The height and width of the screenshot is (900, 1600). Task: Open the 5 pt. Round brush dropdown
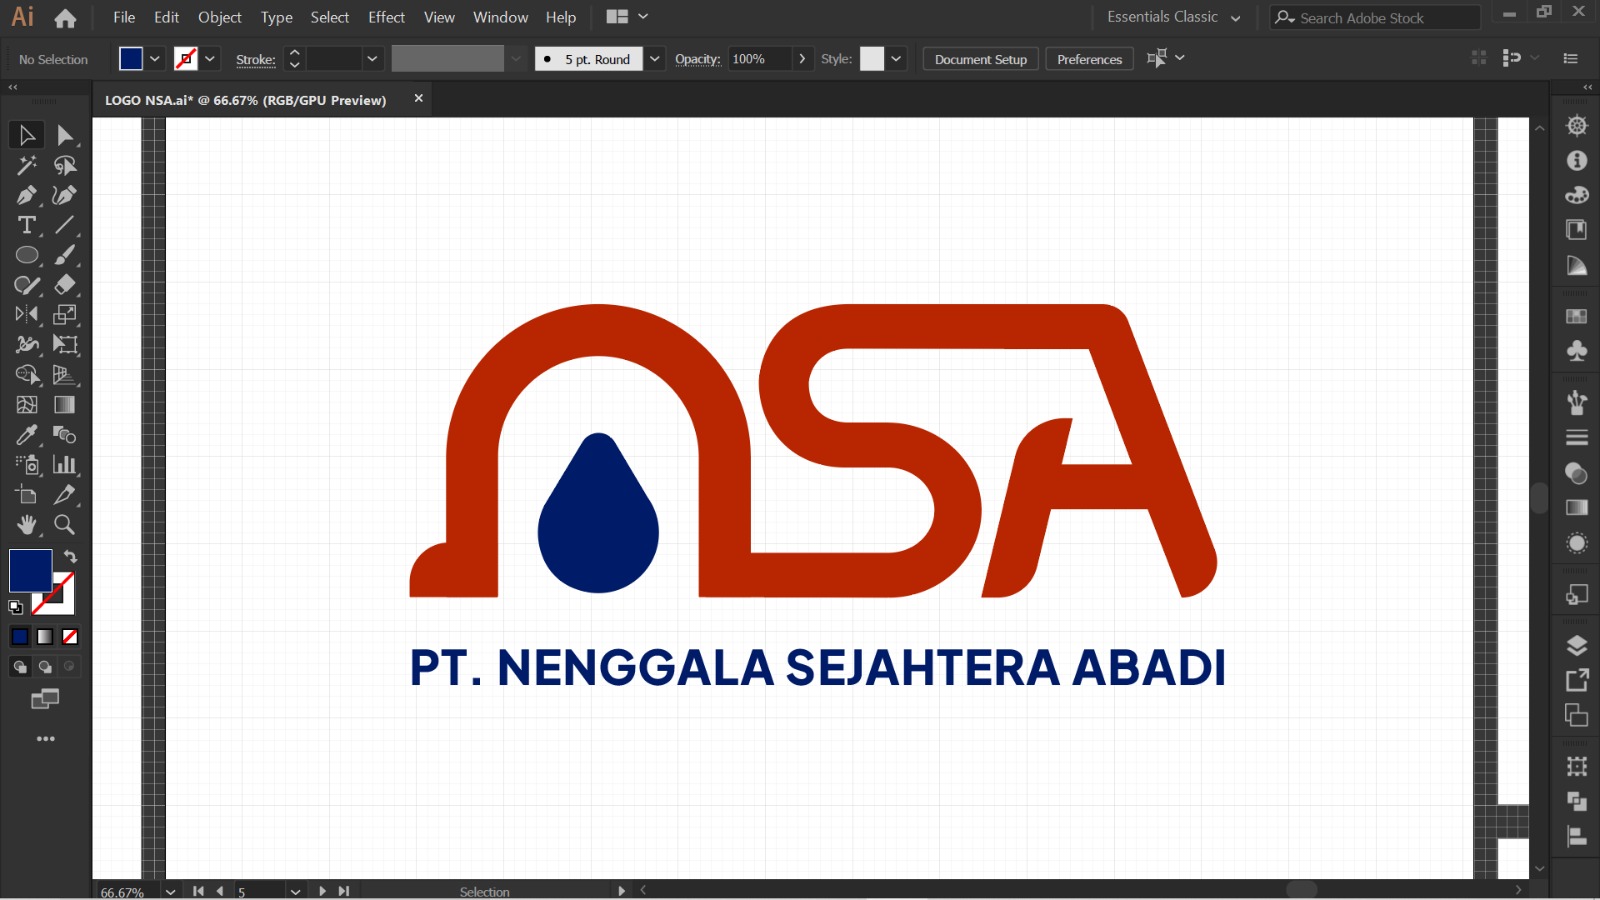pyautogui.click(x=655, y=59)
